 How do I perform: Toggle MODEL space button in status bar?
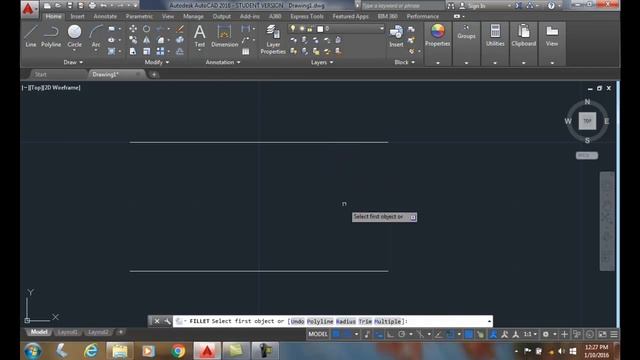point(318,334)
